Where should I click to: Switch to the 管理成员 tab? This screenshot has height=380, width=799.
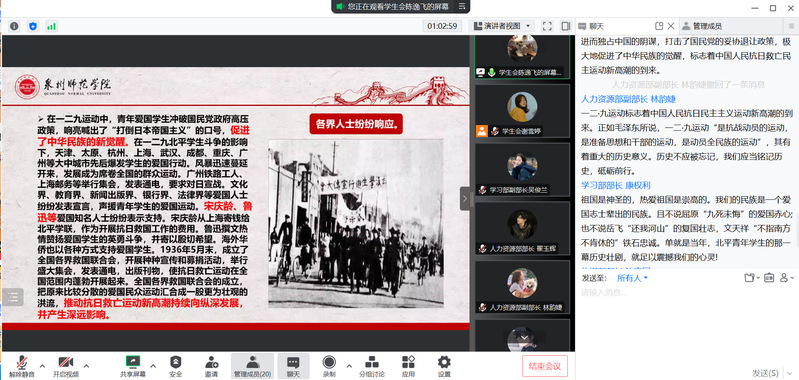[702, 26]
